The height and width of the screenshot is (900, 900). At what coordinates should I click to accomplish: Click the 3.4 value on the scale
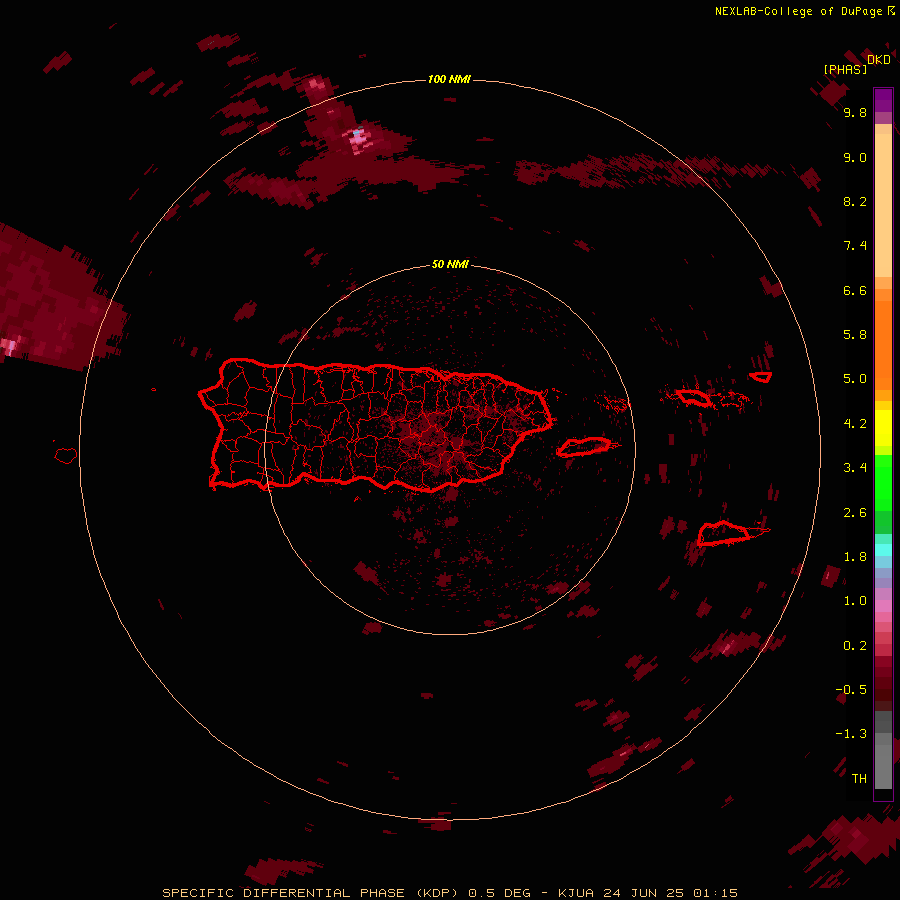(x=855, y=468)
